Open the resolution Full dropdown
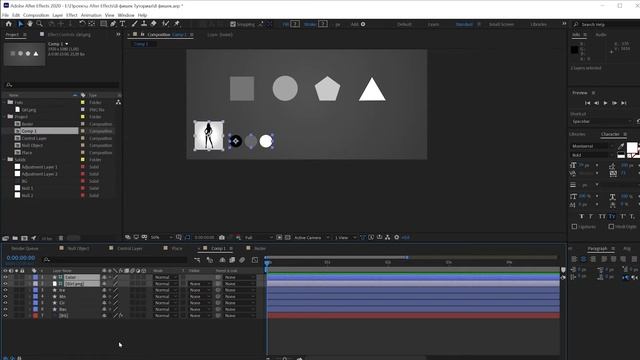This screenshot has height=360, width=640. 258,237
